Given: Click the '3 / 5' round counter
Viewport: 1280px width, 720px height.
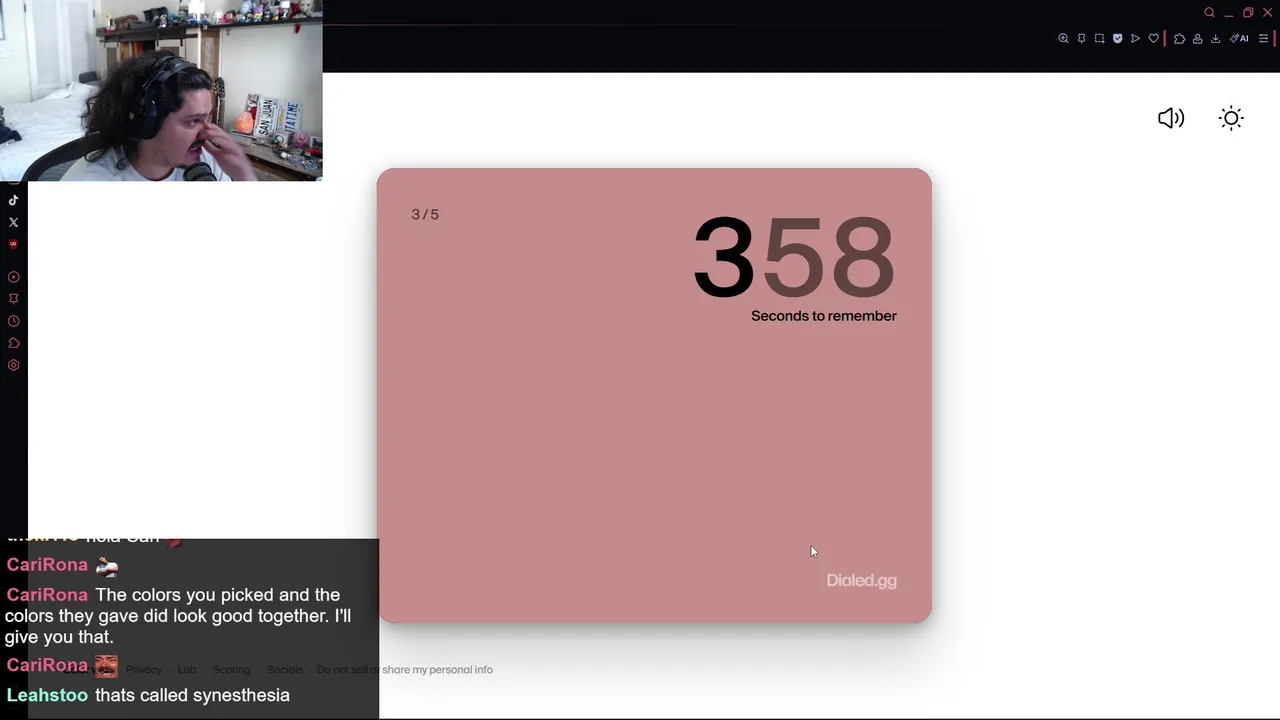Looking at the screenshot, I should click(425, 214).
